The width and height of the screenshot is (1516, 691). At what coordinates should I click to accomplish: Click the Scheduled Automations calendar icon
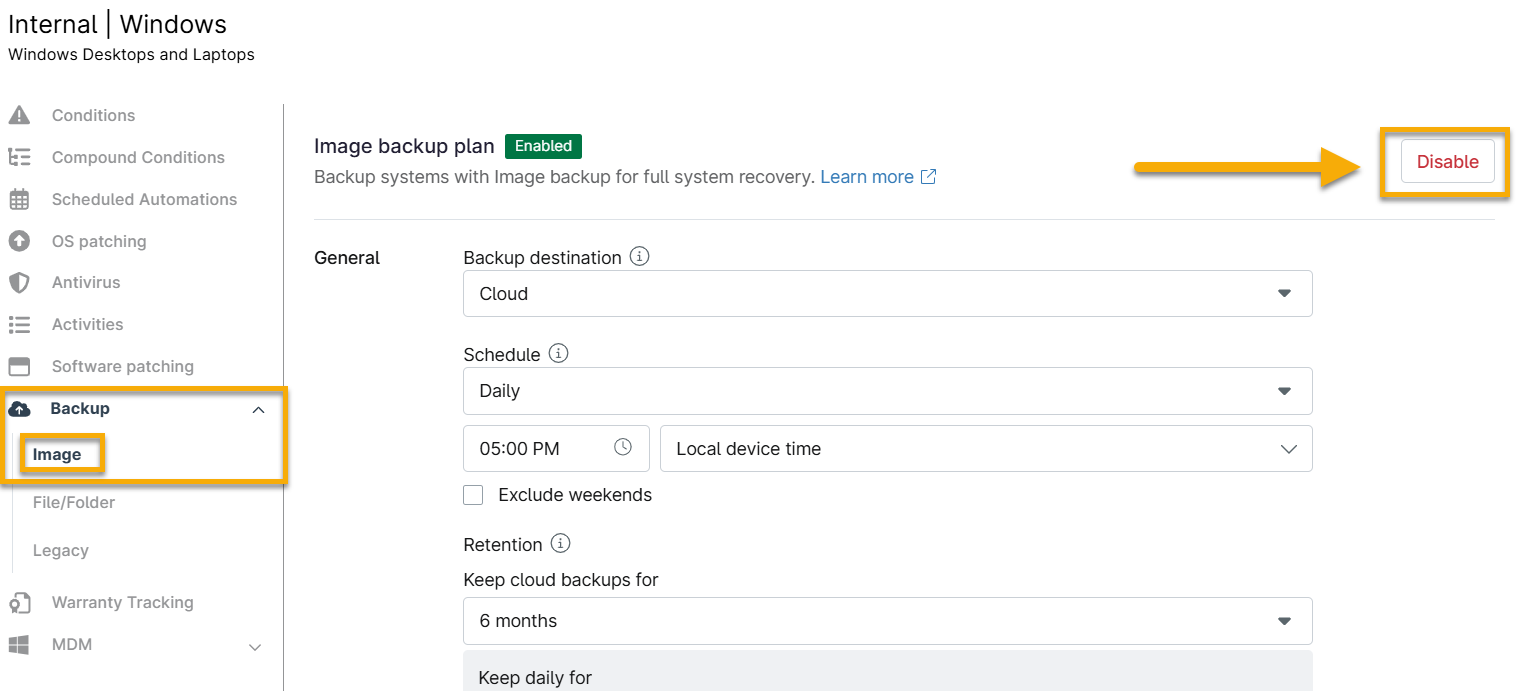click(x=19, y=199)
